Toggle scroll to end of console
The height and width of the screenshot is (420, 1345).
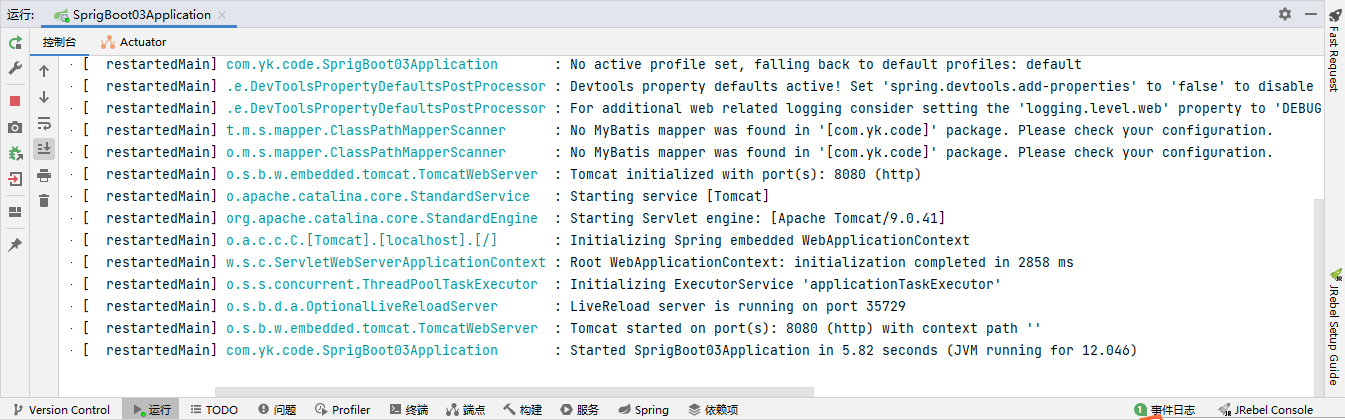point(44,149)
